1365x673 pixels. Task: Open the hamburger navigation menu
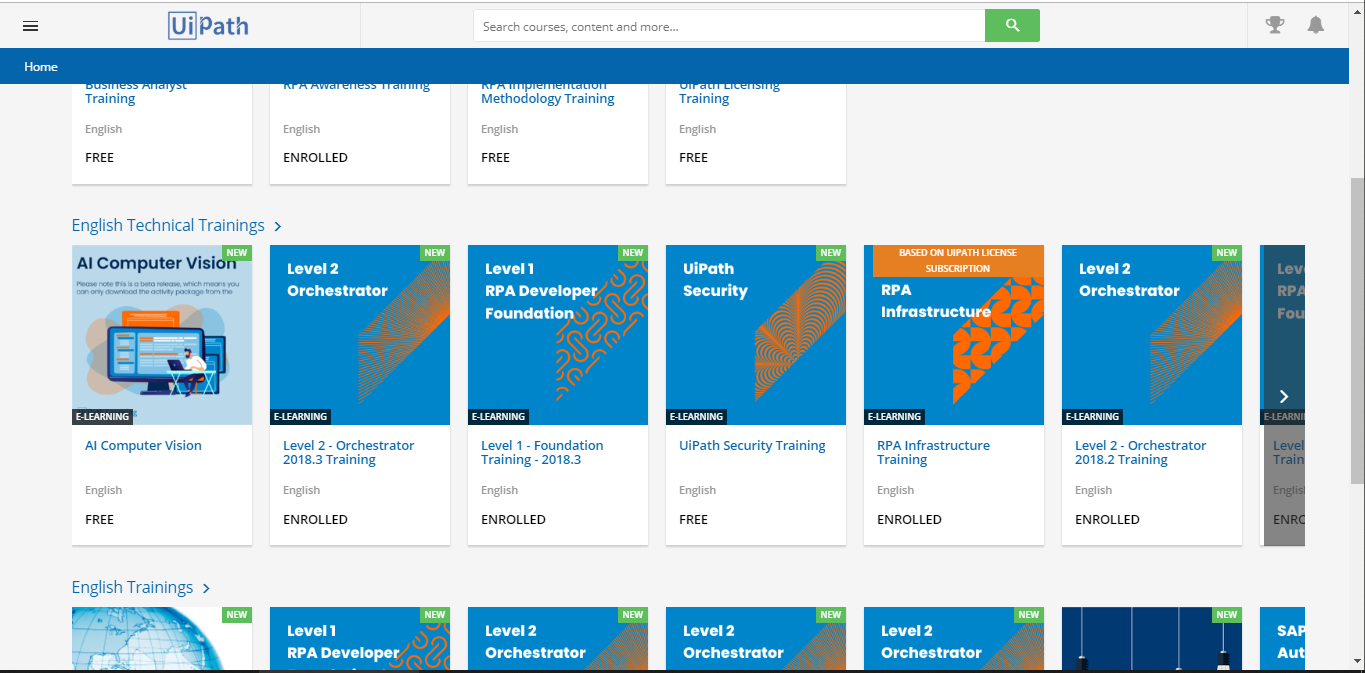30,26
